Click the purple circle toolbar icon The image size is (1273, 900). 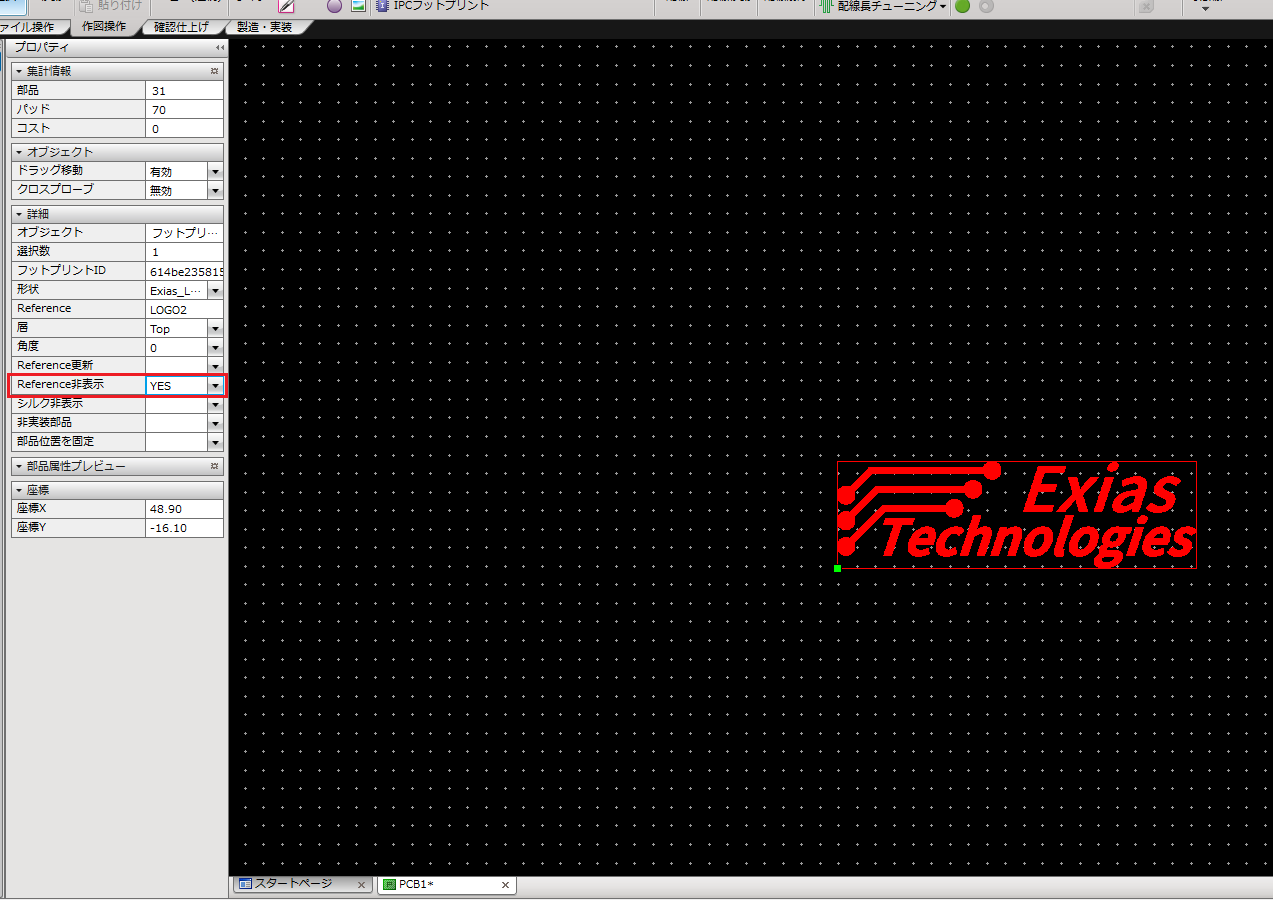point(335,6)
